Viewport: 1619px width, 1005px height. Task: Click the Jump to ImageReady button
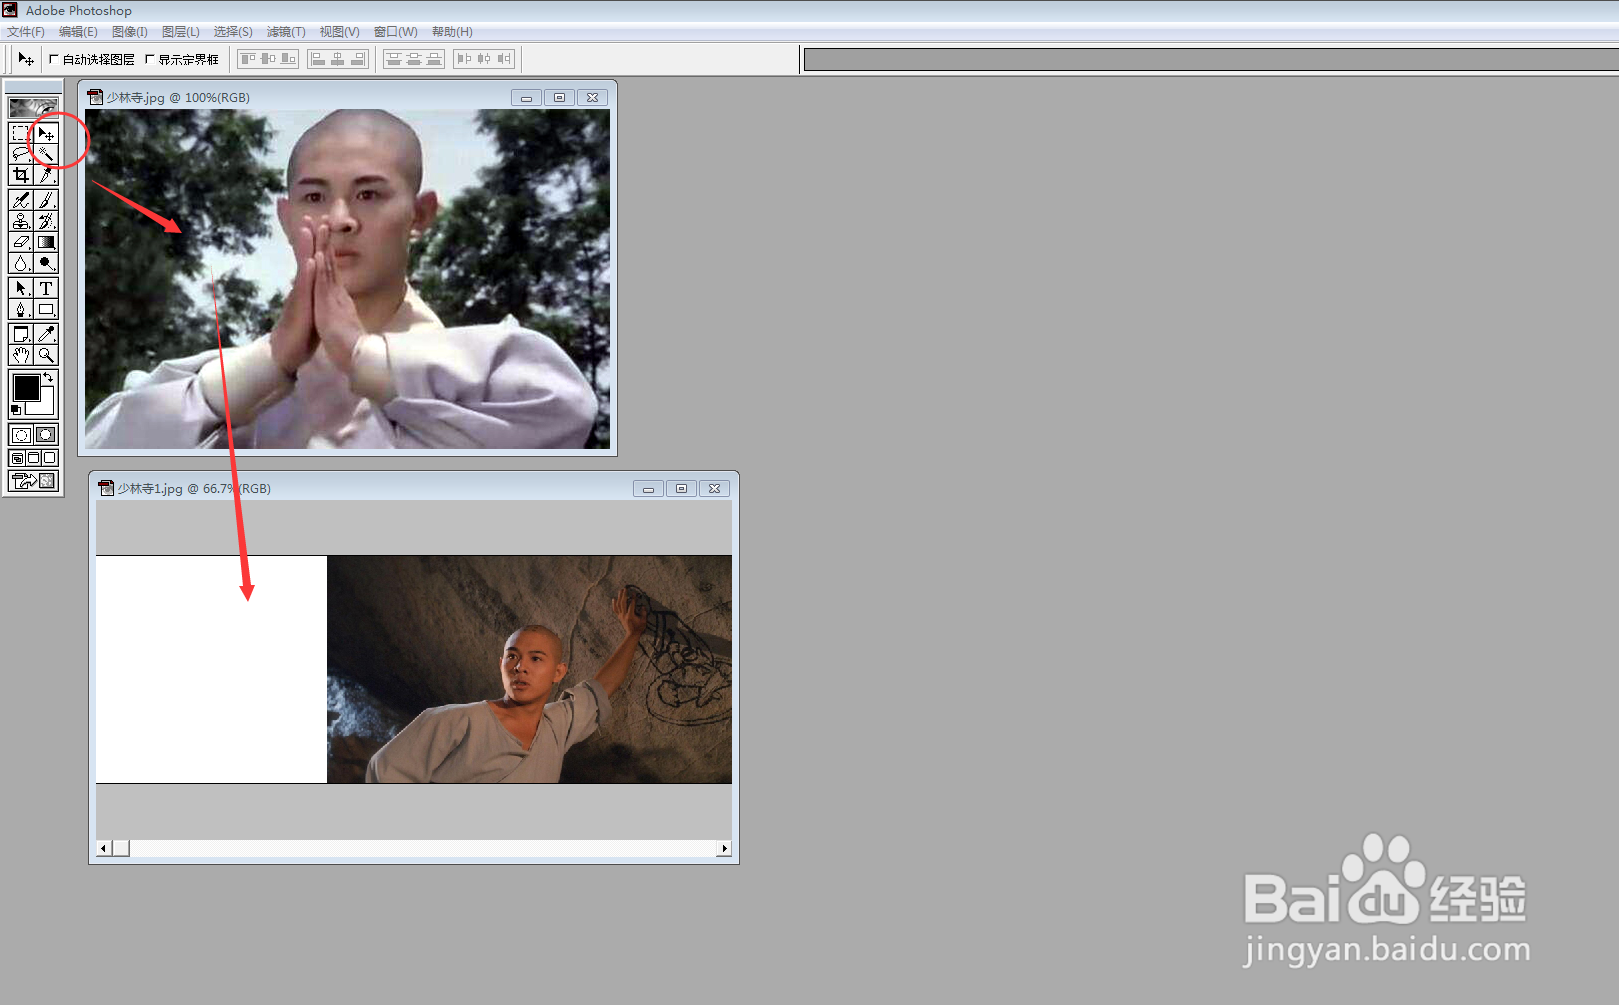[x=34, y=481]
